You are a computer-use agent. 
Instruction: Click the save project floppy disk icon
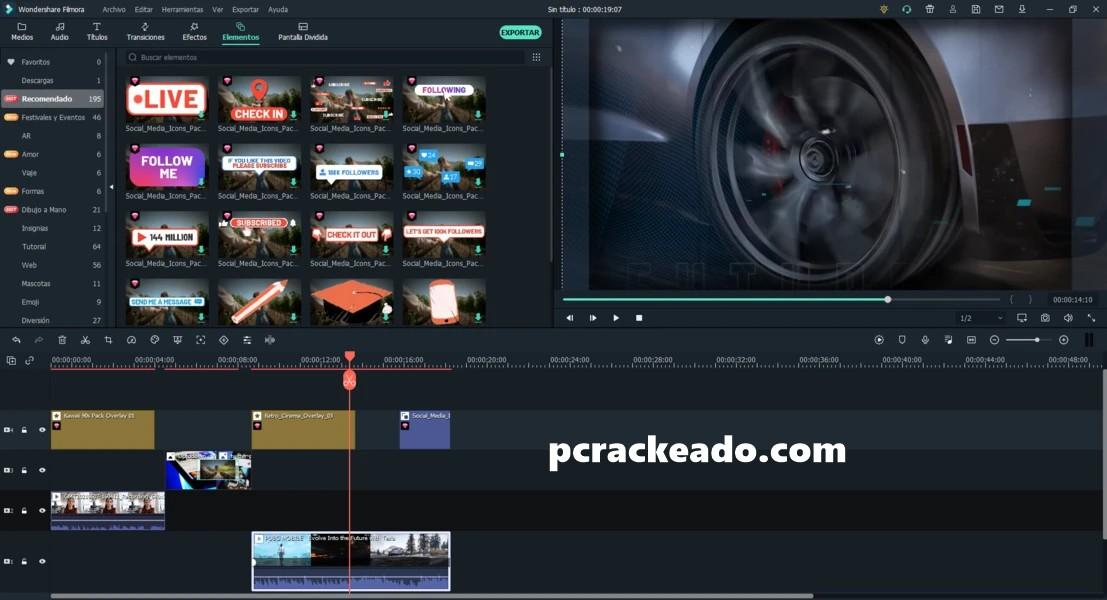[x=975, y=9]
